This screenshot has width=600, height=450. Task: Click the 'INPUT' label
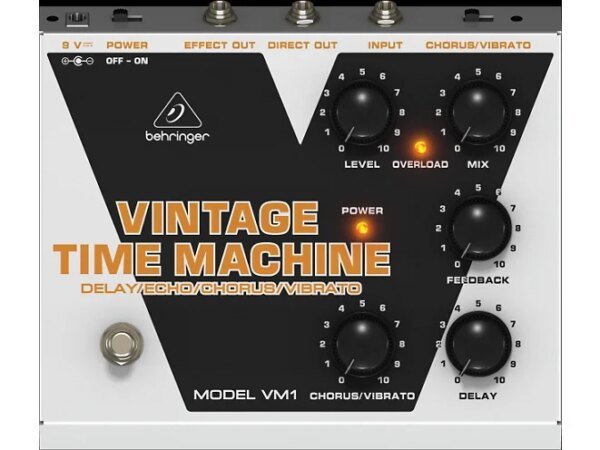coord(385,45)
